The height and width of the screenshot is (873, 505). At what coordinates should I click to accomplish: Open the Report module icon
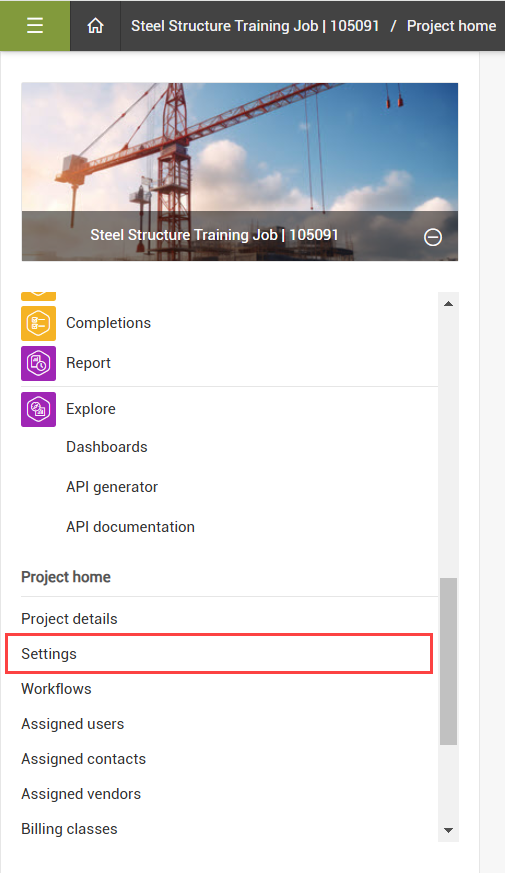(x=38, y=363)
